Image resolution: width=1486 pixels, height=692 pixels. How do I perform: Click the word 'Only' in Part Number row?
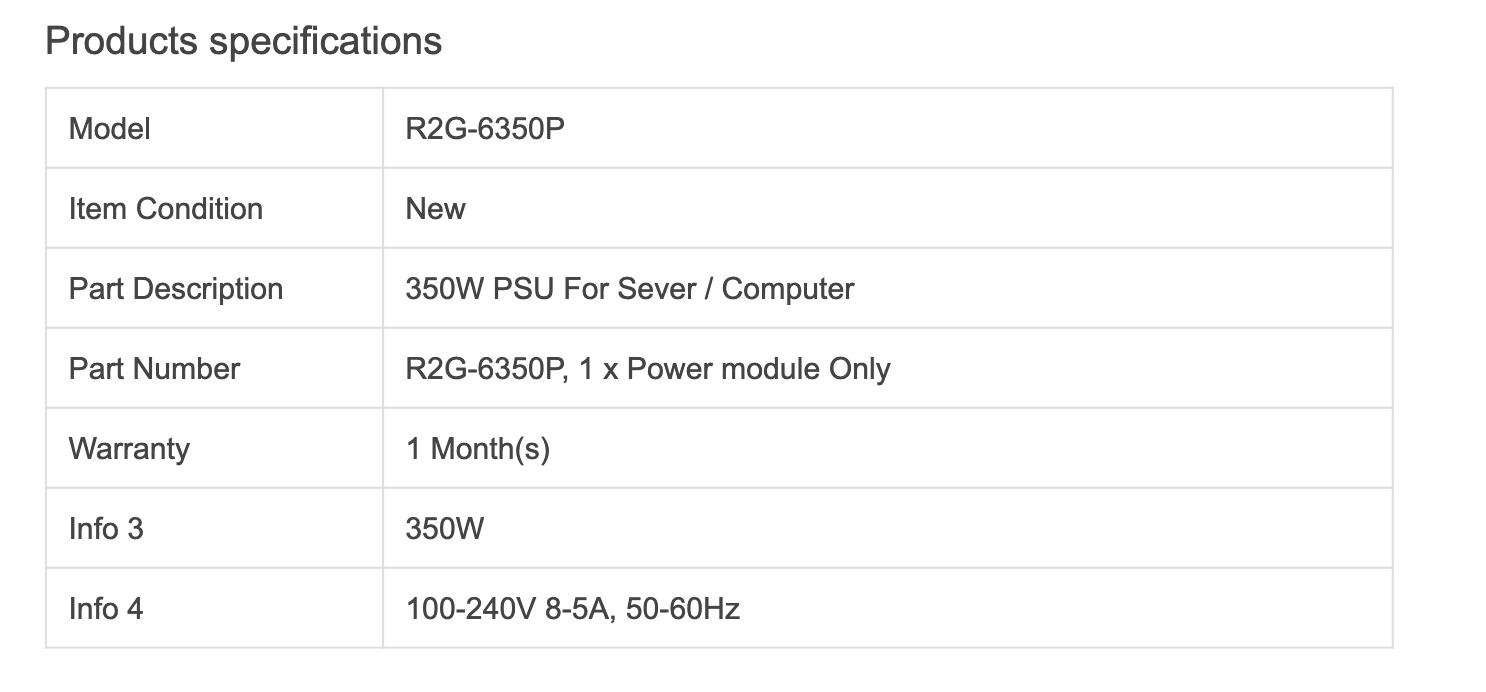860,369
